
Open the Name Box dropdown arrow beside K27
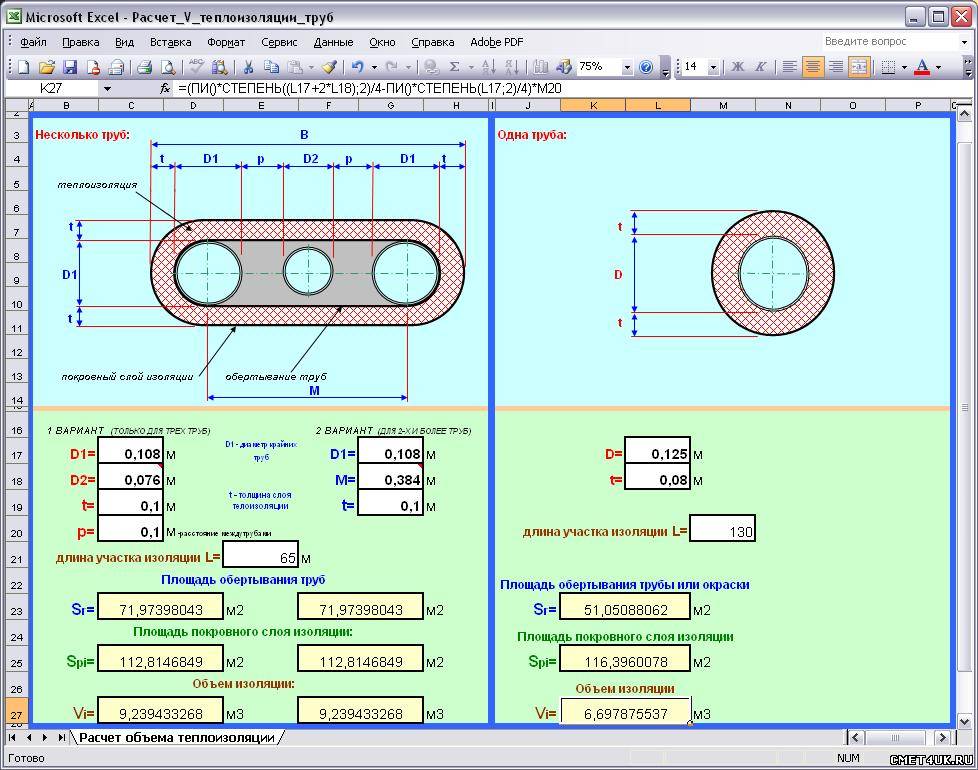107,88
